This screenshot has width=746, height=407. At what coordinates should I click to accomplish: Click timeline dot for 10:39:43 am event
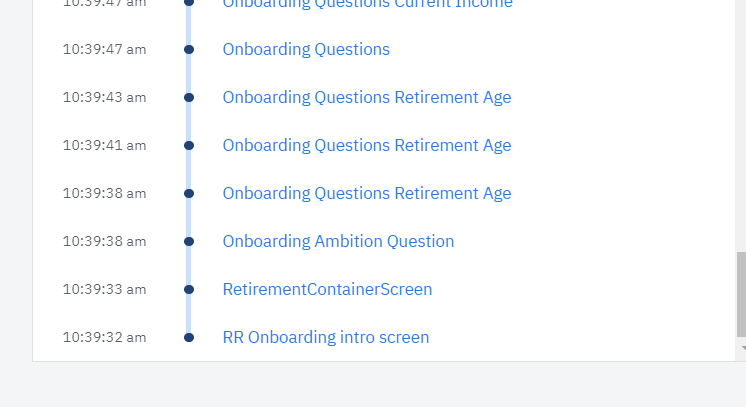(x=189, y=97)
